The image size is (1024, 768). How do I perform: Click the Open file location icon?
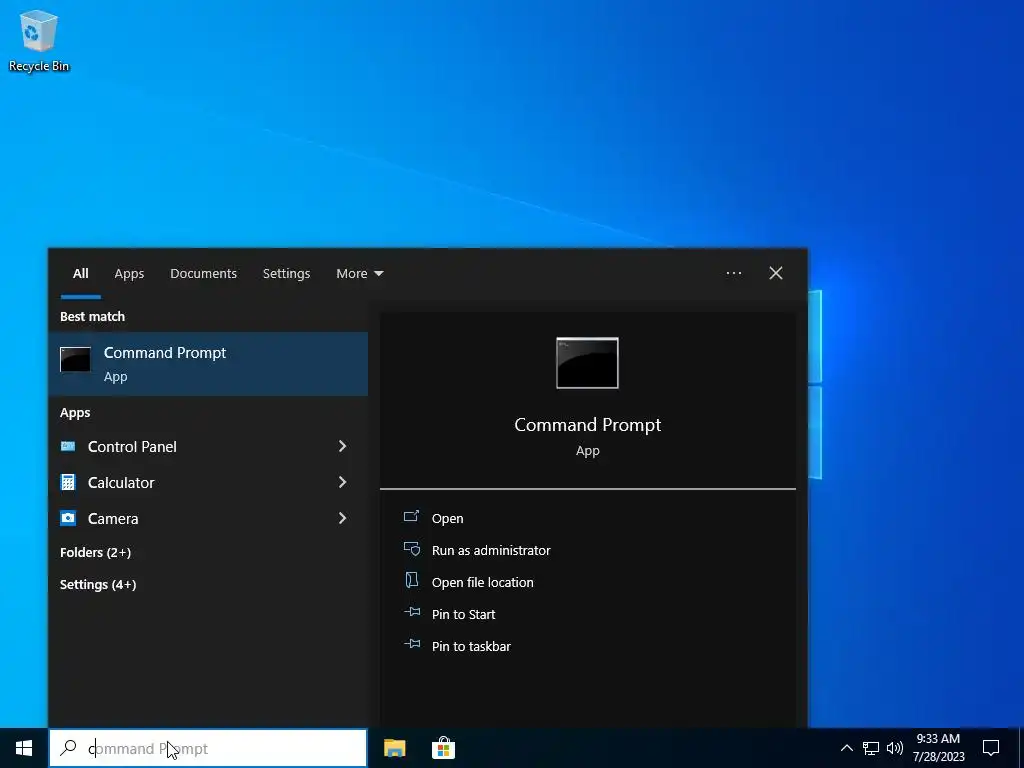pos(411,580)
